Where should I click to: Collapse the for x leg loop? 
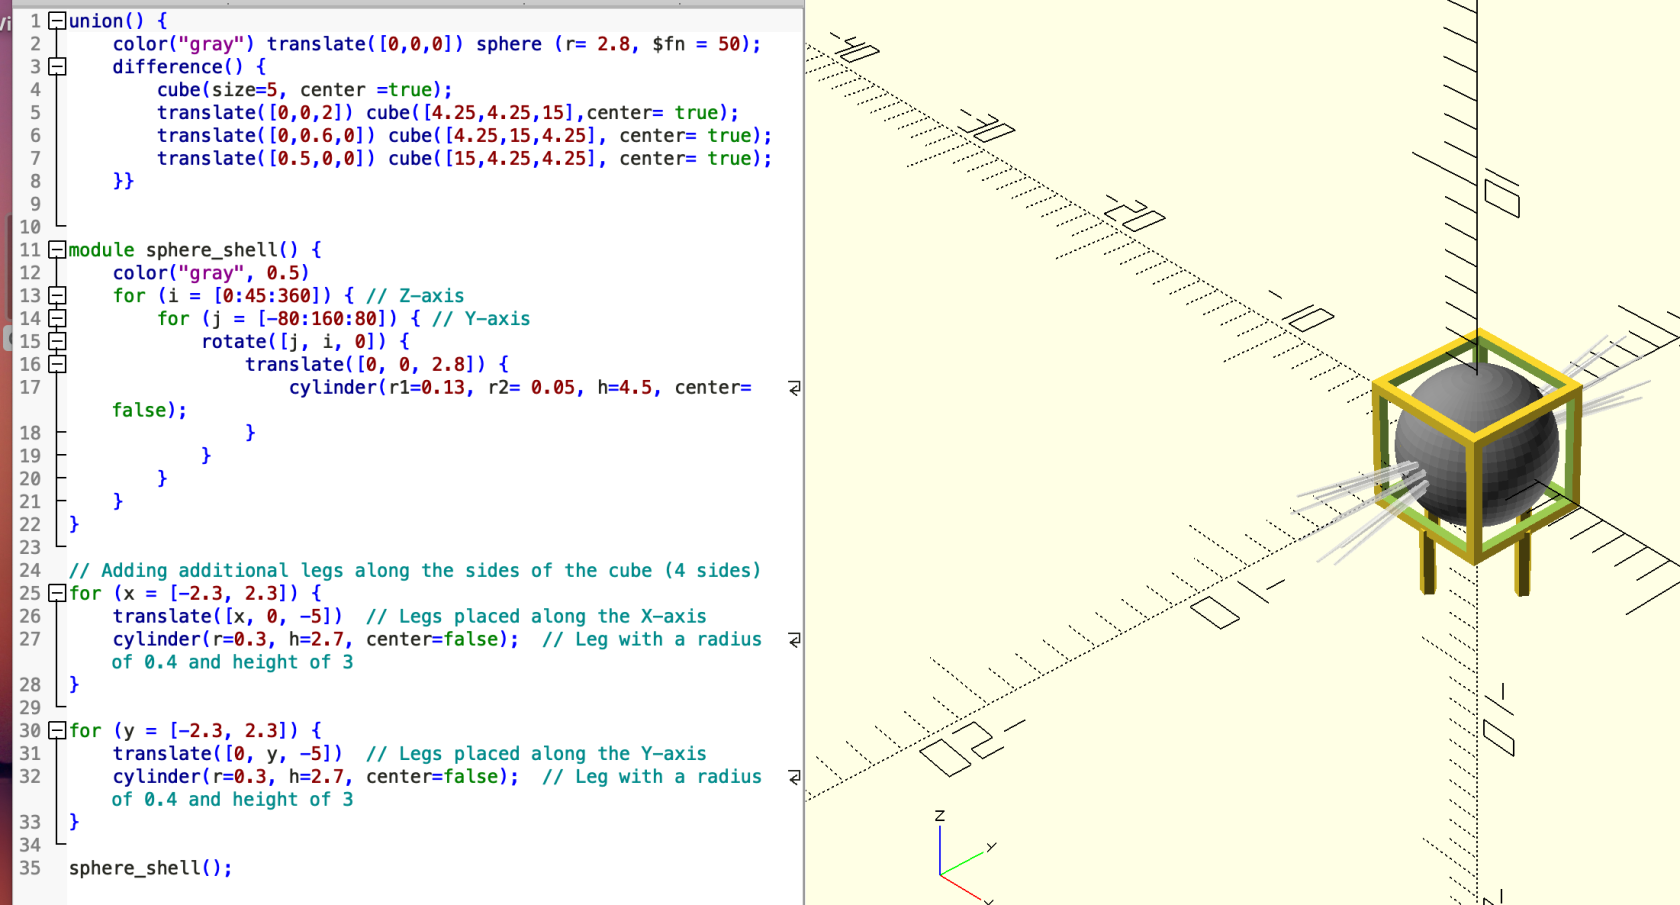tap(57, 593)
